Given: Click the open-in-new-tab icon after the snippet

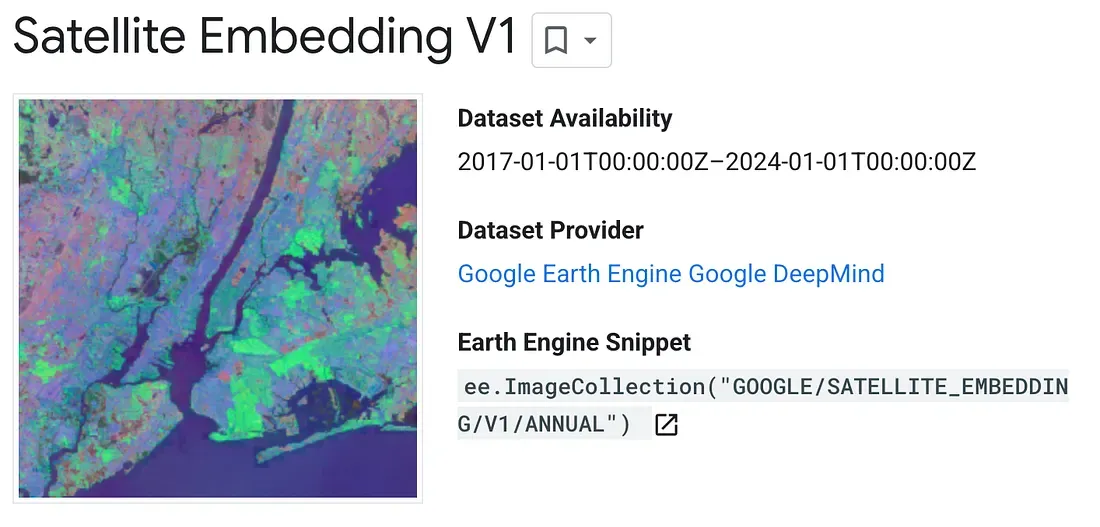Looking at the screenshot, I should (x=666, y=425).
